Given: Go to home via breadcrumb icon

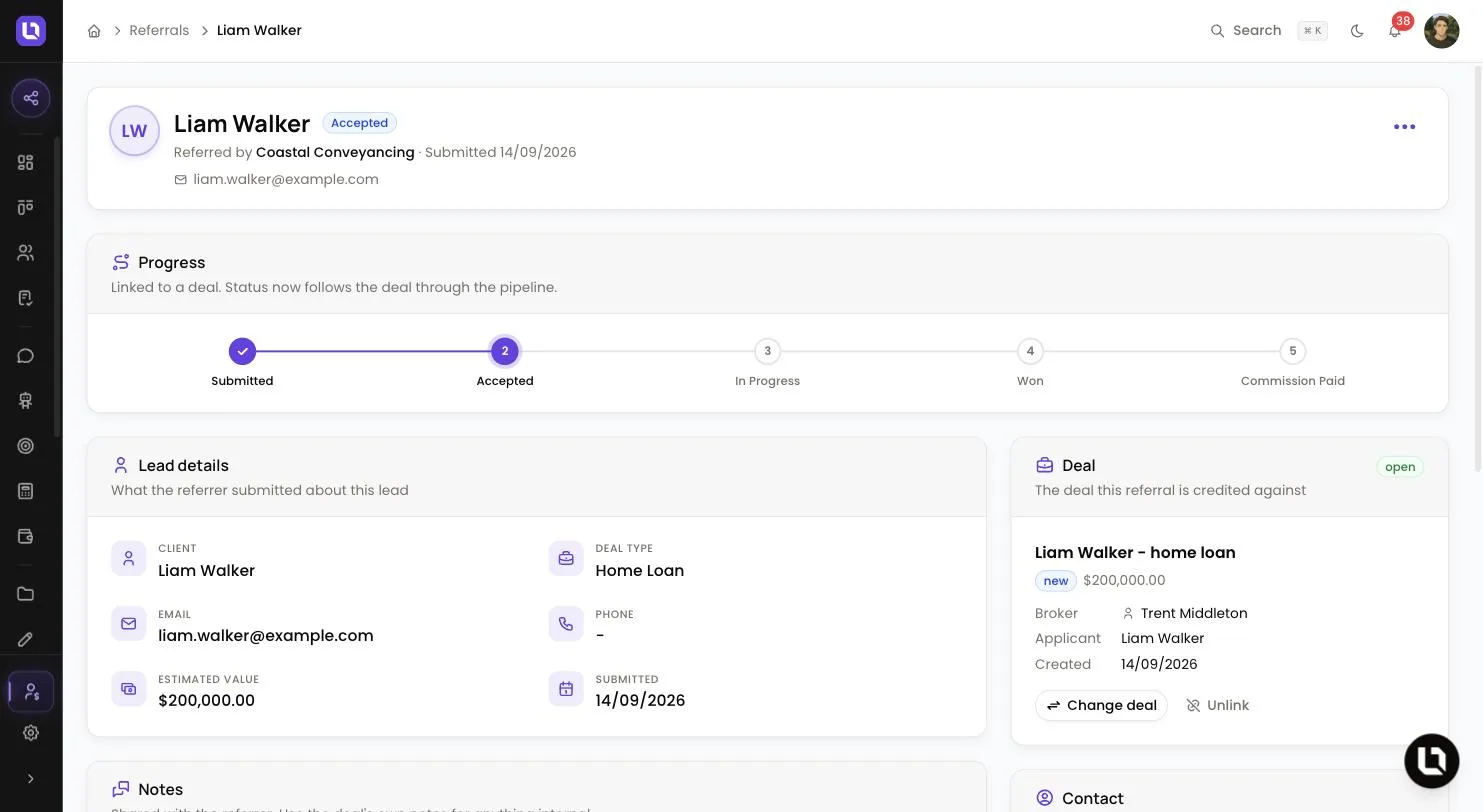Looking at the screenshot, I should coord(94,31).
